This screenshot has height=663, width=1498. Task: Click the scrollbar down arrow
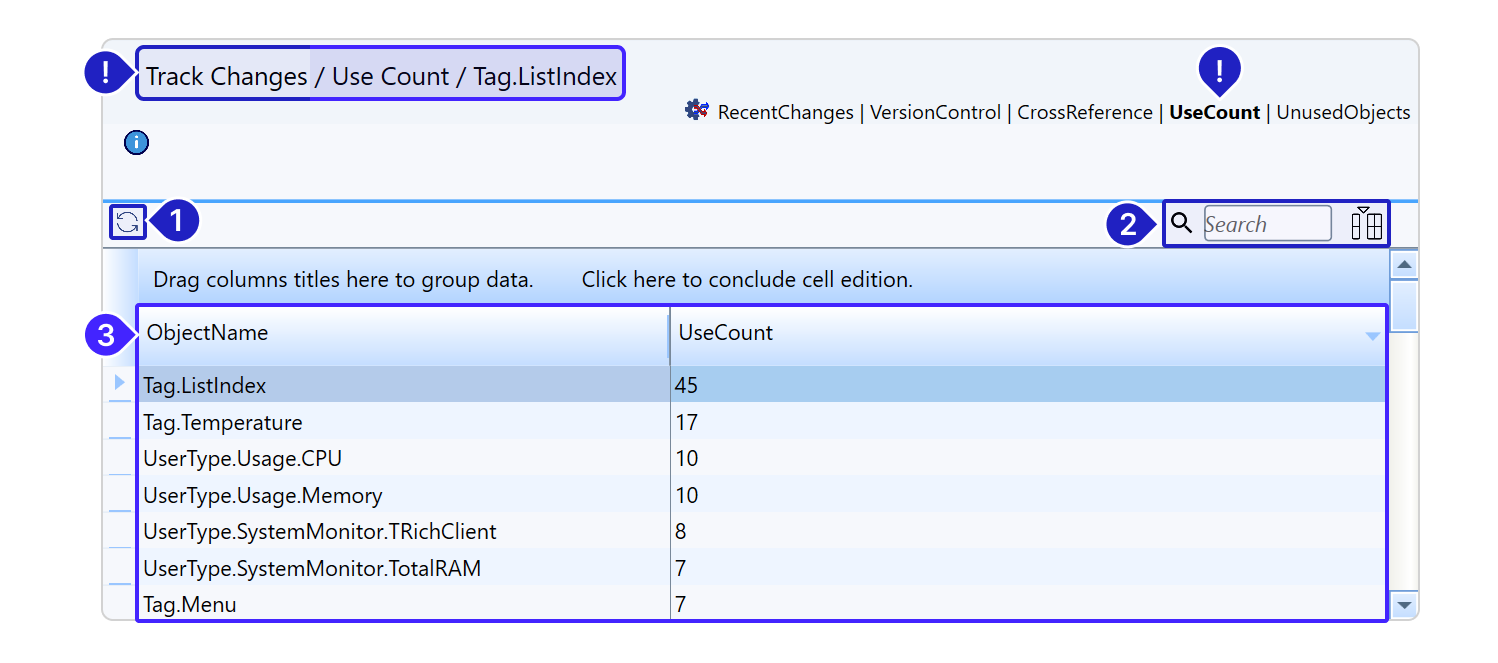click(1404, 604)
